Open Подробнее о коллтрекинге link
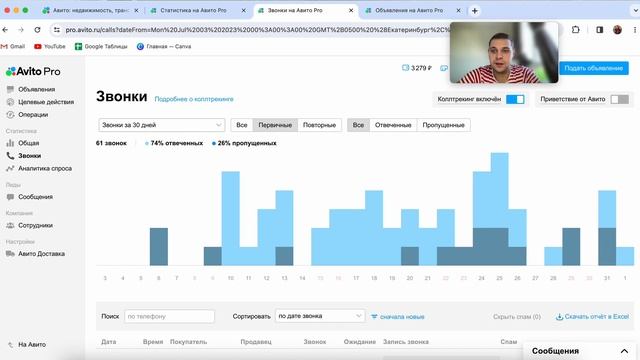640x360 pixels. pos(194,99)
